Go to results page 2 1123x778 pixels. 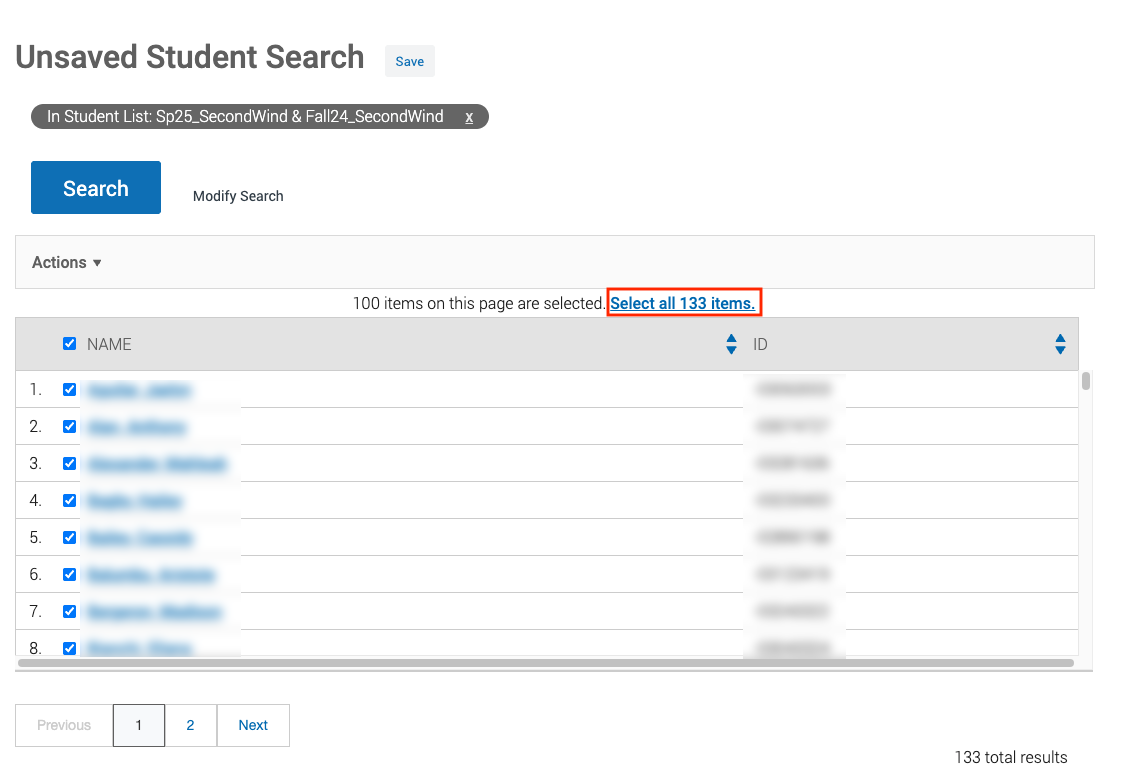coord(191,725)
